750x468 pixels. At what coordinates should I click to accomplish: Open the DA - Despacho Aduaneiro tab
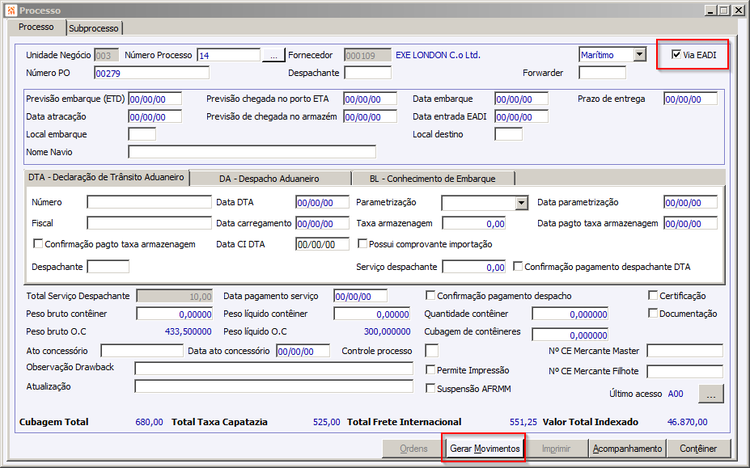point(269,178)
